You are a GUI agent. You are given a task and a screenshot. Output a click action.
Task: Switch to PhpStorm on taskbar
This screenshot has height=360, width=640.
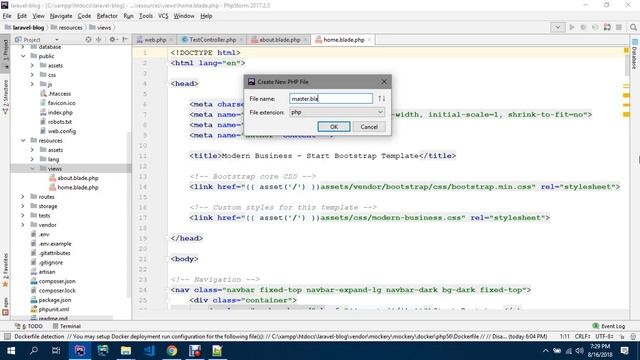tap(80, 351)
